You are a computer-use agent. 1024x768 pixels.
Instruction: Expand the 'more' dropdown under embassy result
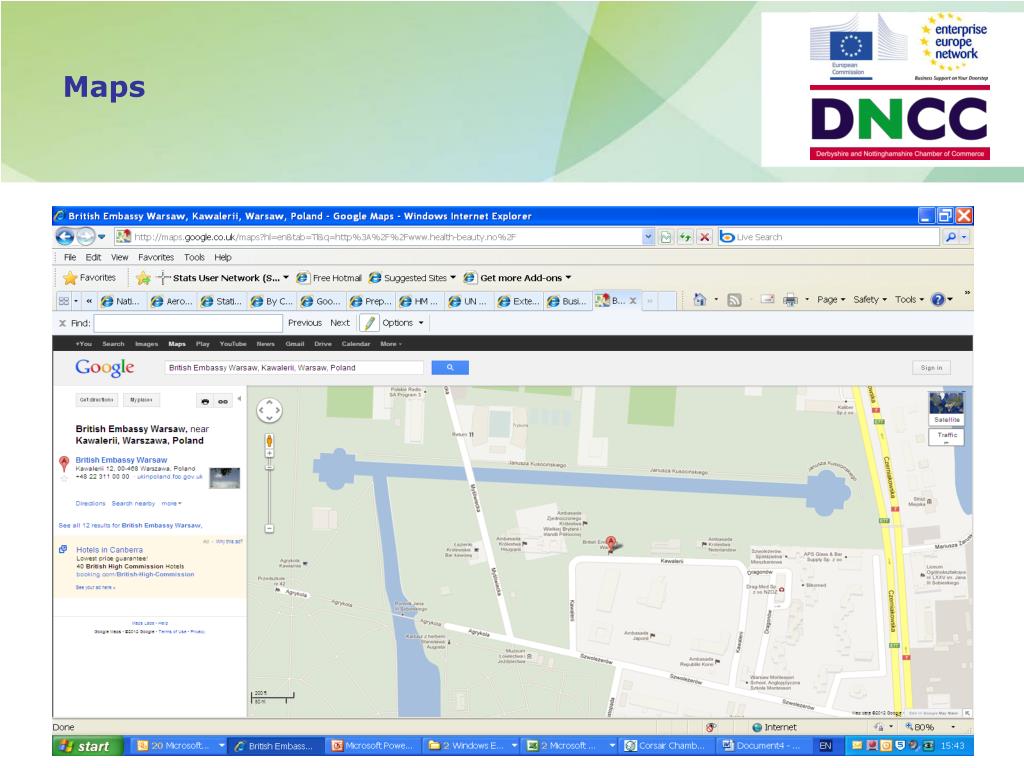(x=171, y=504)
